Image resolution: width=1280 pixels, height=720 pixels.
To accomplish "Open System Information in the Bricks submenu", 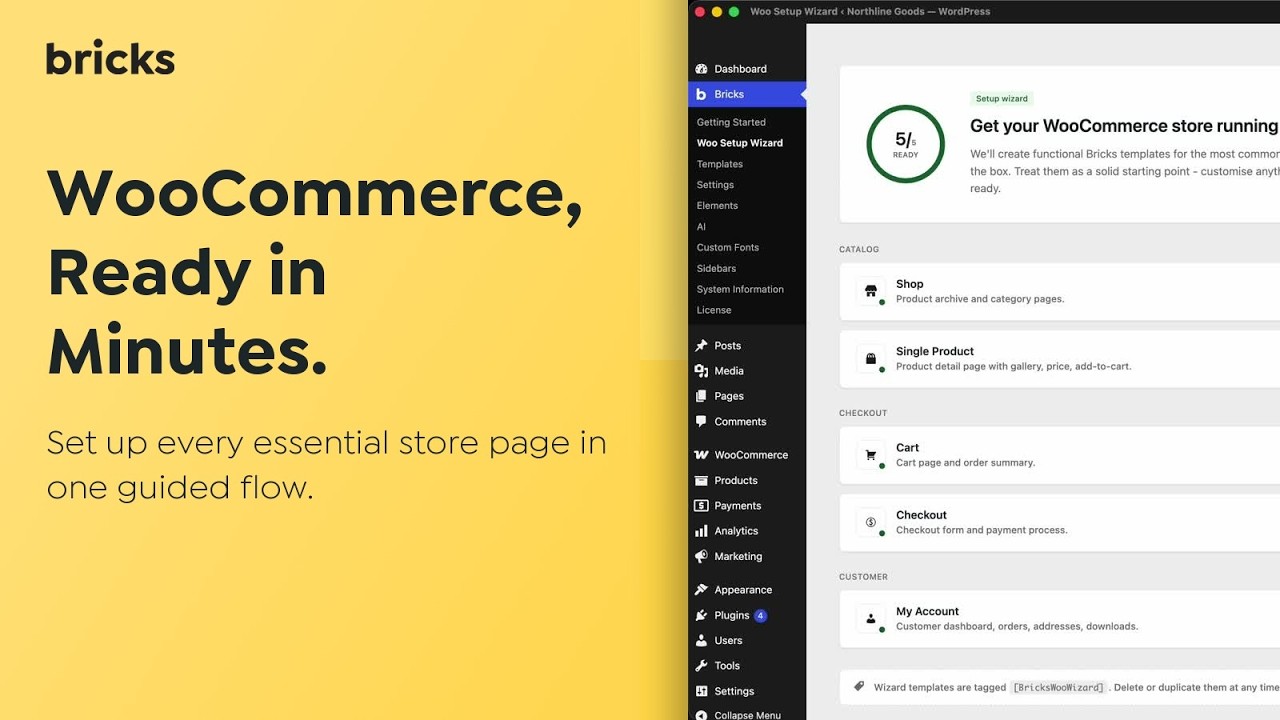I will point(740,290).
